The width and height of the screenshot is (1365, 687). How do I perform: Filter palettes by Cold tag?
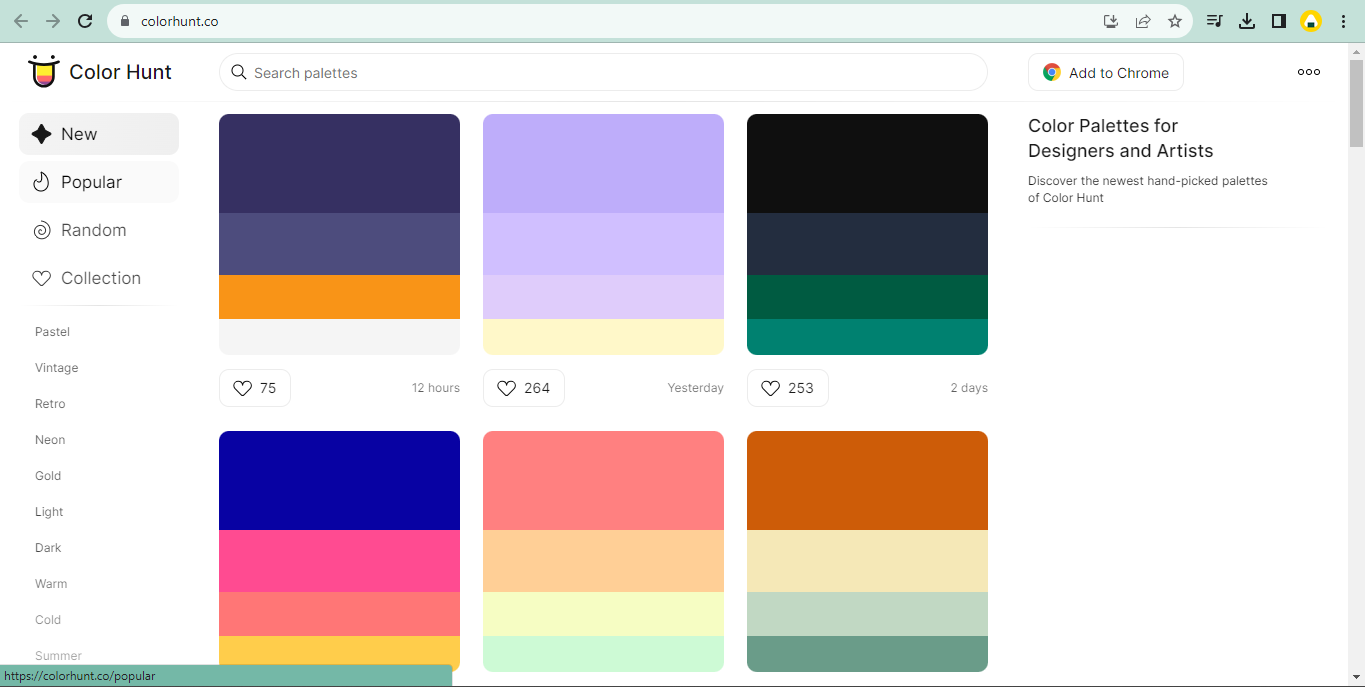point(48,620)
